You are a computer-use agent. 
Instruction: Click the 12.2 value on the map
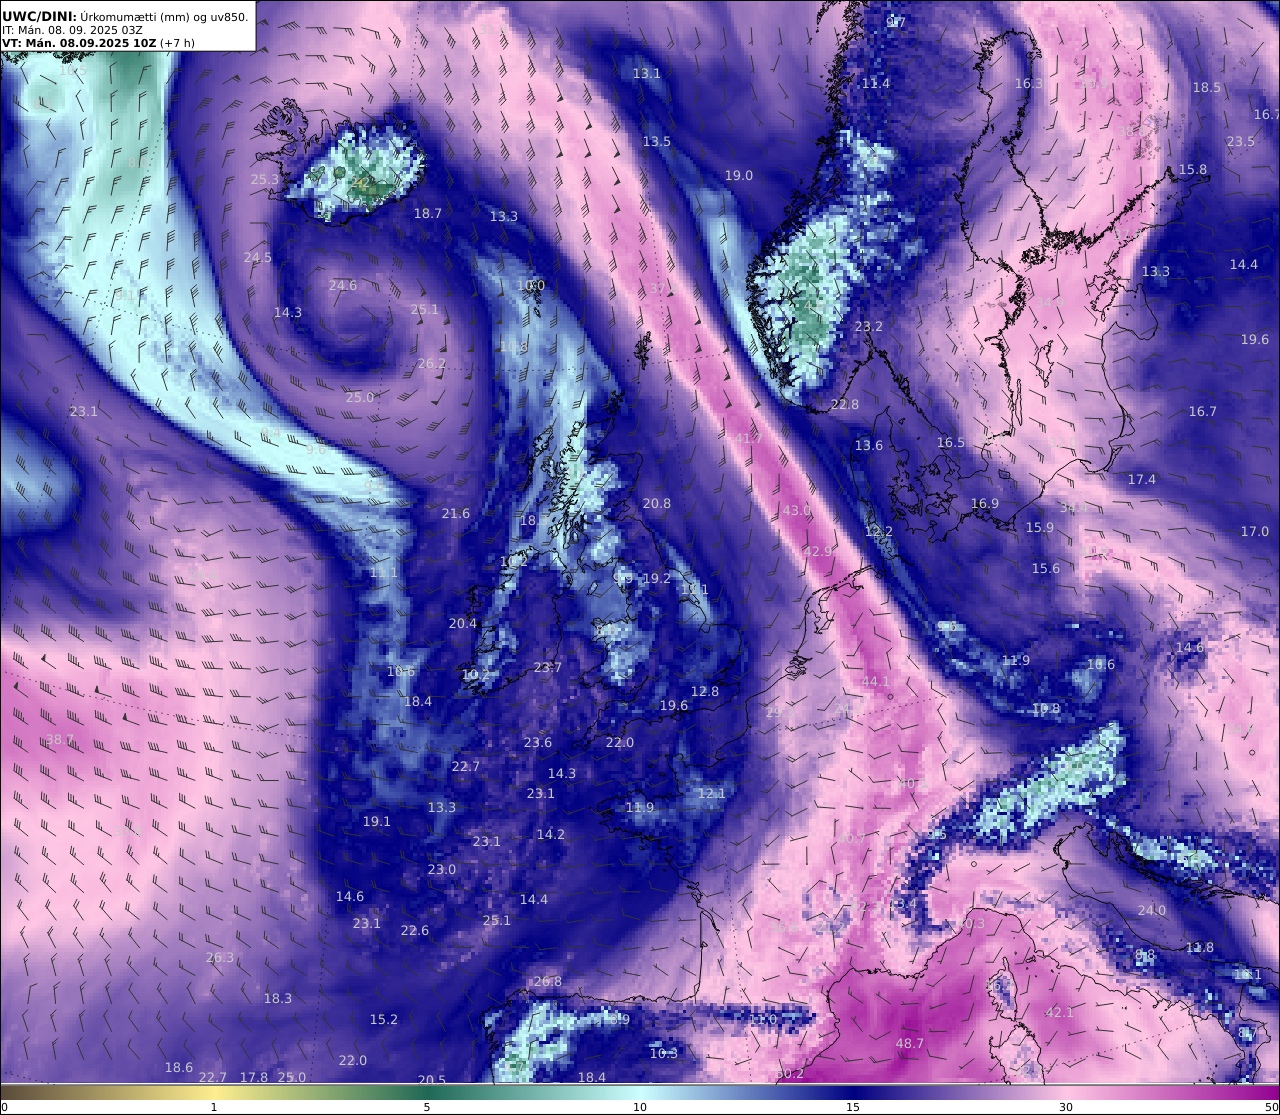tap(879, 531)
